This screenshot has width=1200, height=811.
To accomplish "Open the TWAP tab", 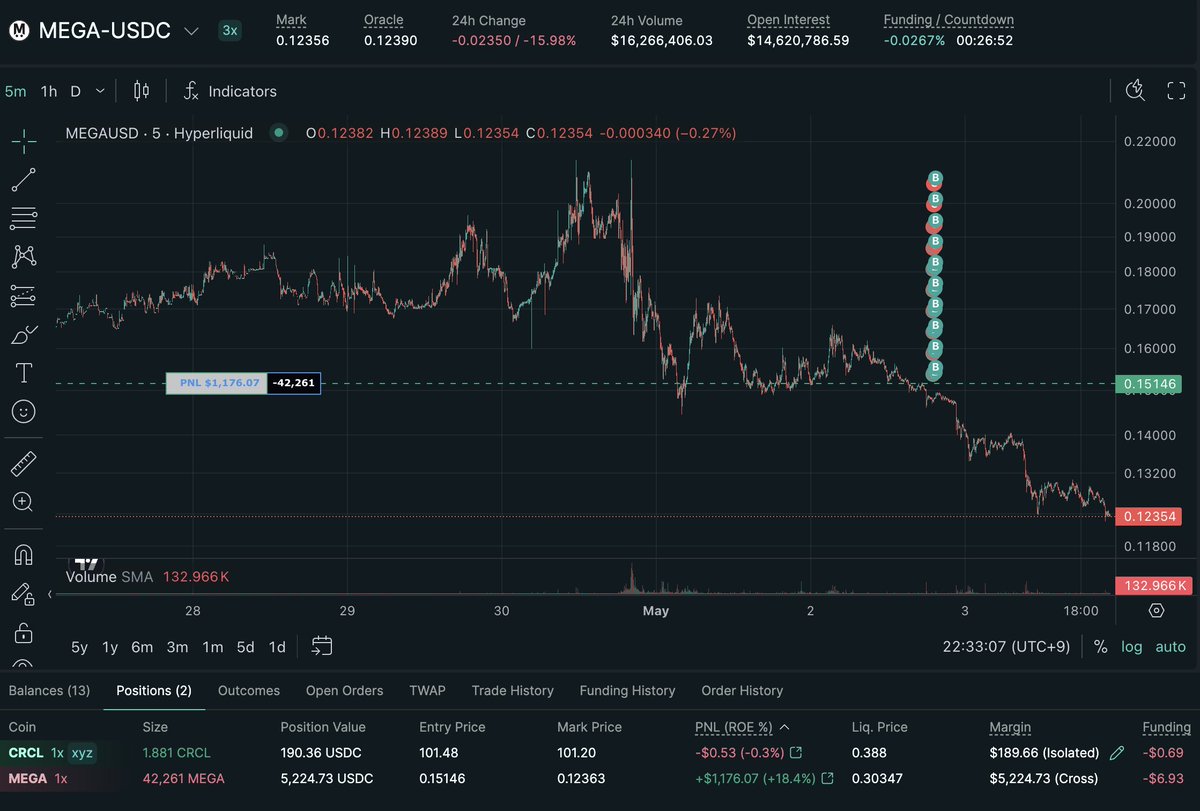I will point(428,690).
